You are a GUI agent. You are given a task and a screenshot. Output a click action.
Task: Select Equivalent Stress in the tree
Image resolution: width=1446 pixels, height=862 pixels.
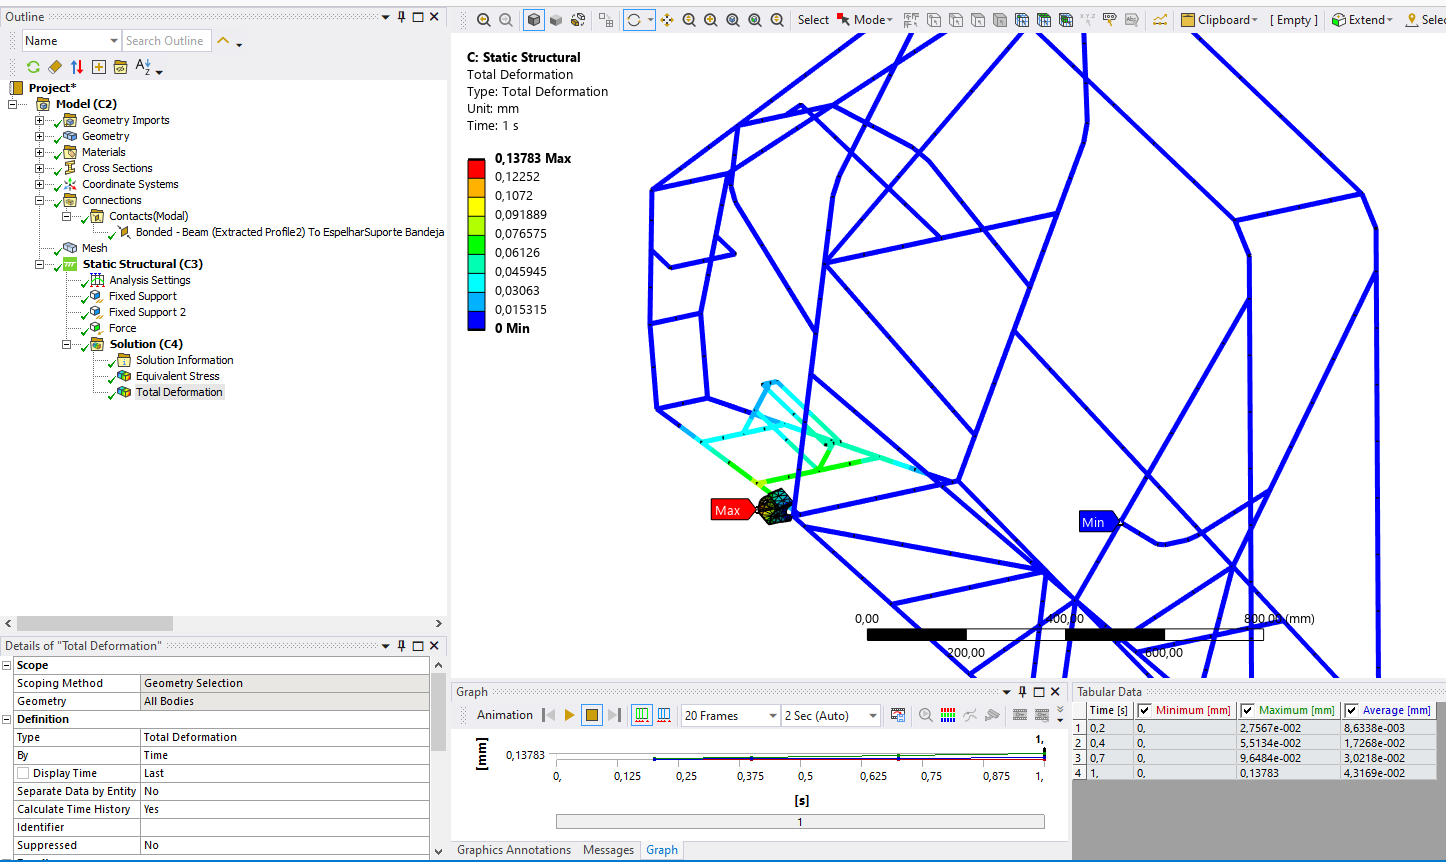pyautogui.click(x=177, y=376)
